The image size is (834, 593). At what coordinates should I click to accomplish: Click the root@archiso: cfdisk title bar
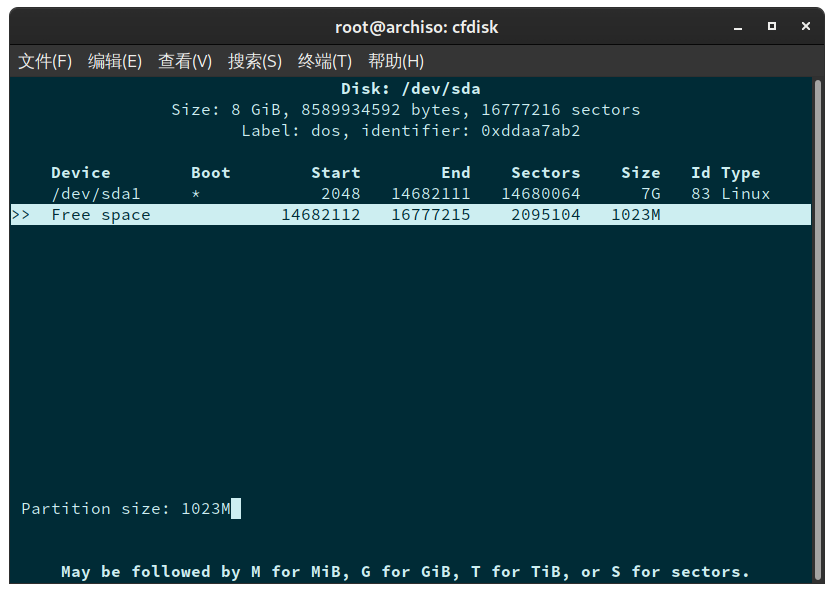click(x=417, y=27)
